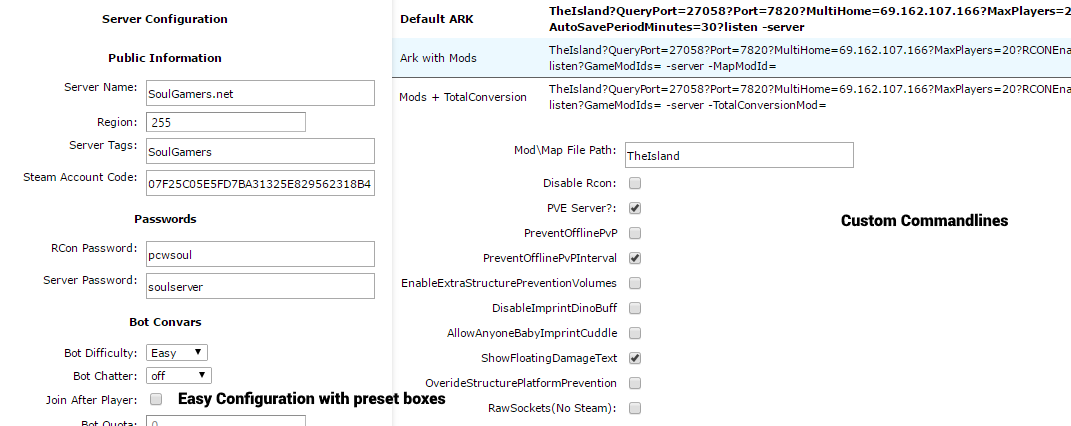Uncheck the PVE Server checkbox
The width and height of the screenshot is (1071, 426).
point(635,209)
